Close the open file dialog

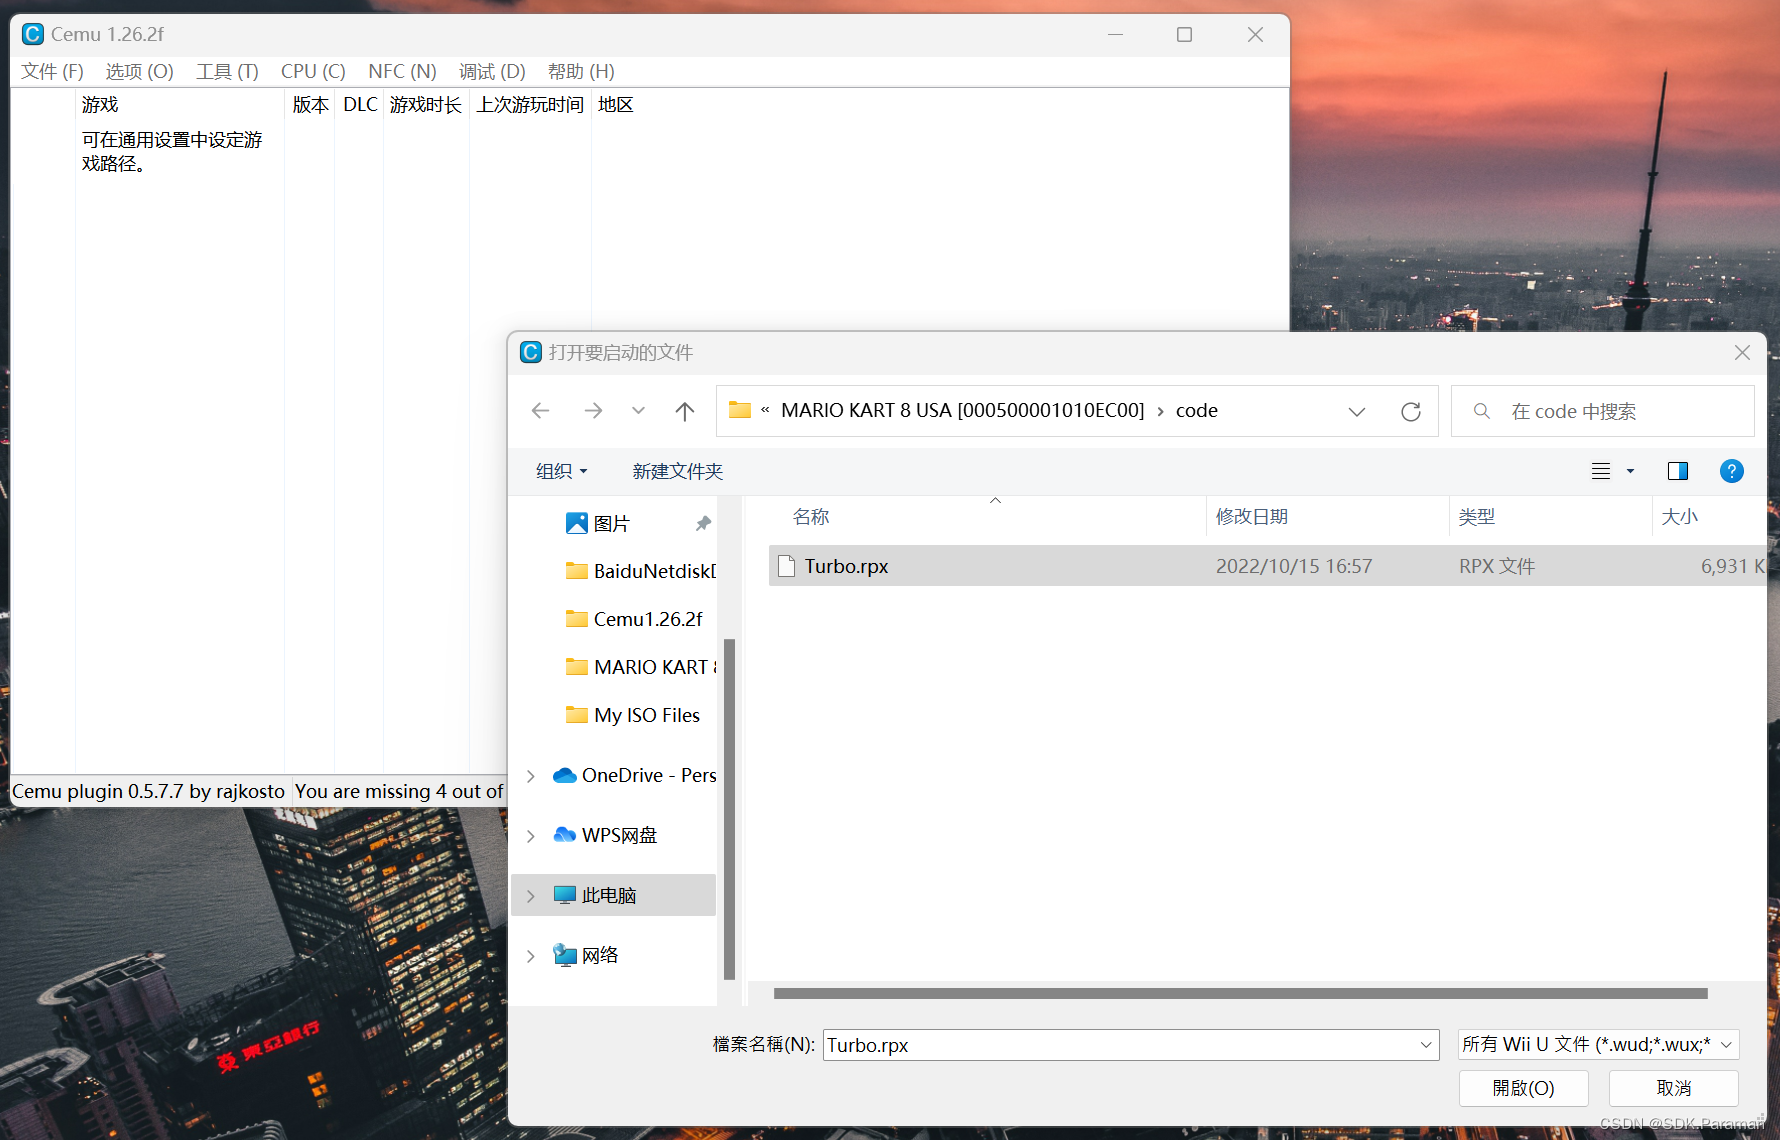point(1742,353)
